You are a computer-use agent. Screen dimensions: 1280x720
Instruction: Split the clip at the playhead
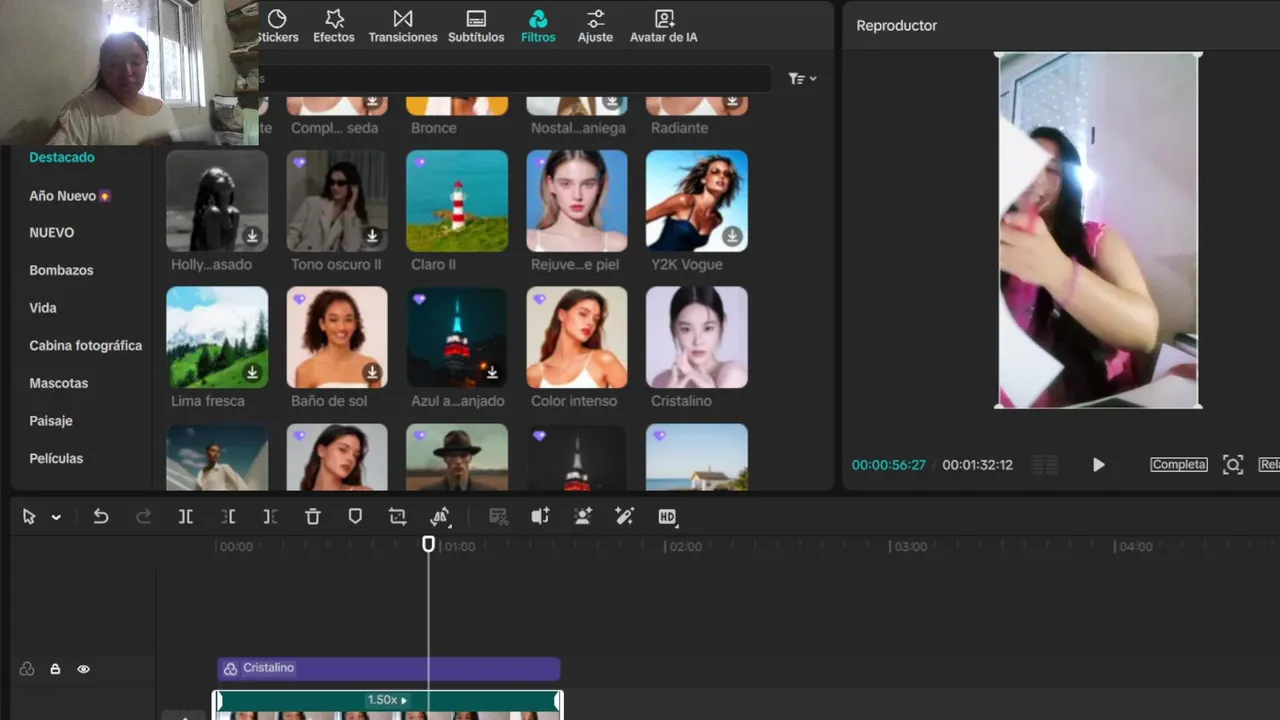pyautogui.click(x=186, y=517)
